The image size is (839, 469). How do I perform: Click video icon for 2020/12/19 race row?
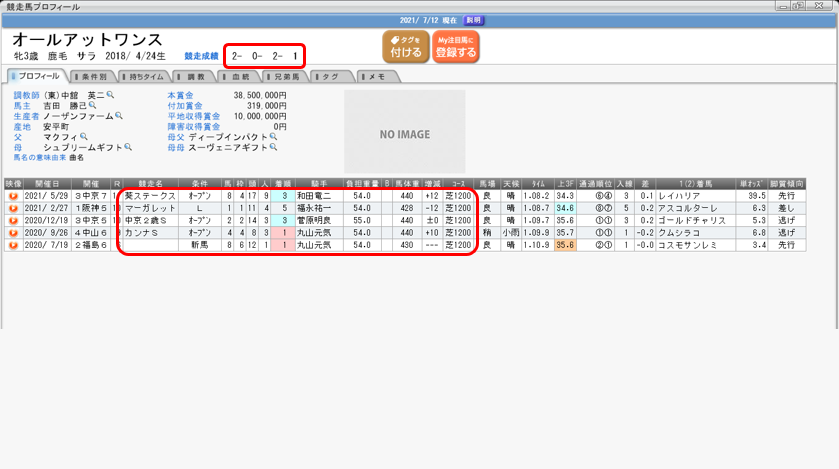14,221
